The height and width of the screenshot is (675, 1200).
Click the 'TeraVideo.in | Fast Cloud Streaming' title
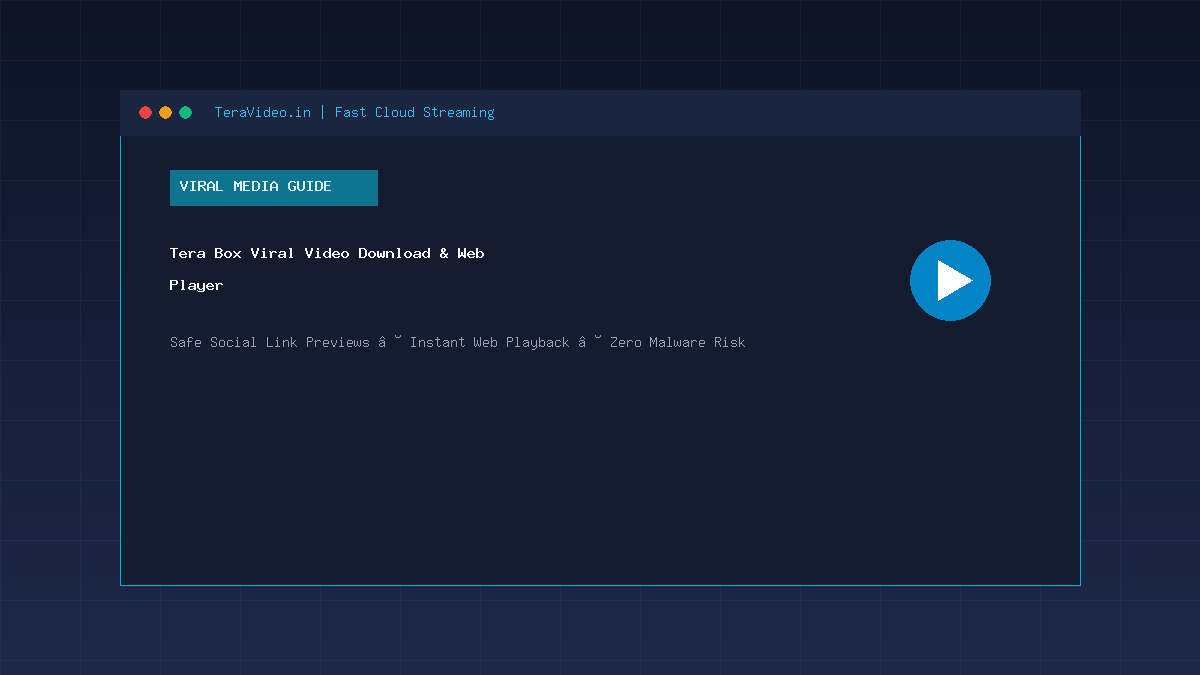tap(354, 112)
